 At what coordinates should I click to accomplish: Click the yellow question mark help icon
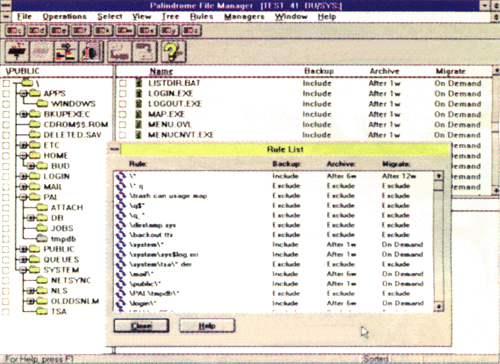pos(173,52)
